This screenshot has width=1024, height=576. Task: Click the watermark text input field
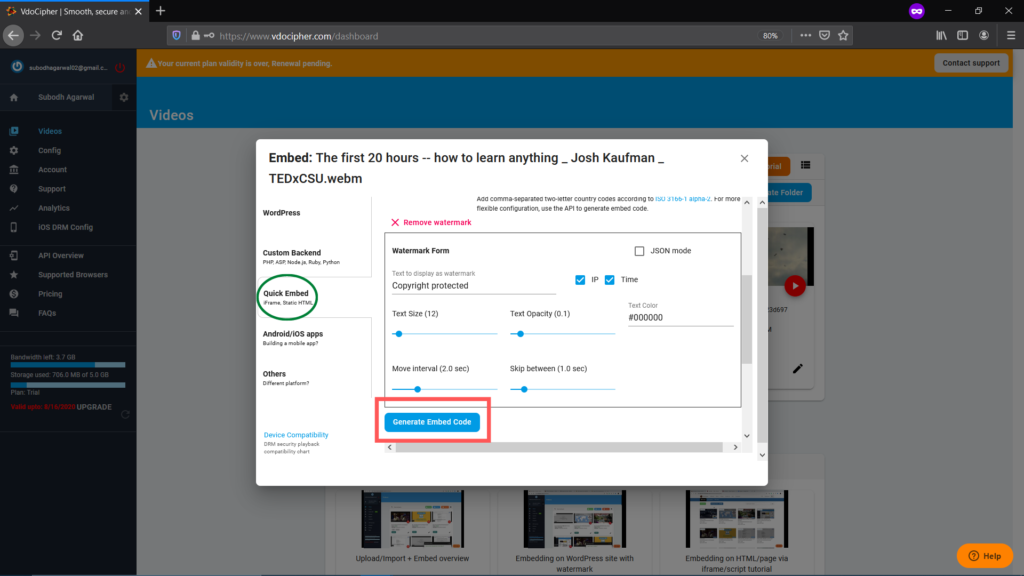coord(473,286)
